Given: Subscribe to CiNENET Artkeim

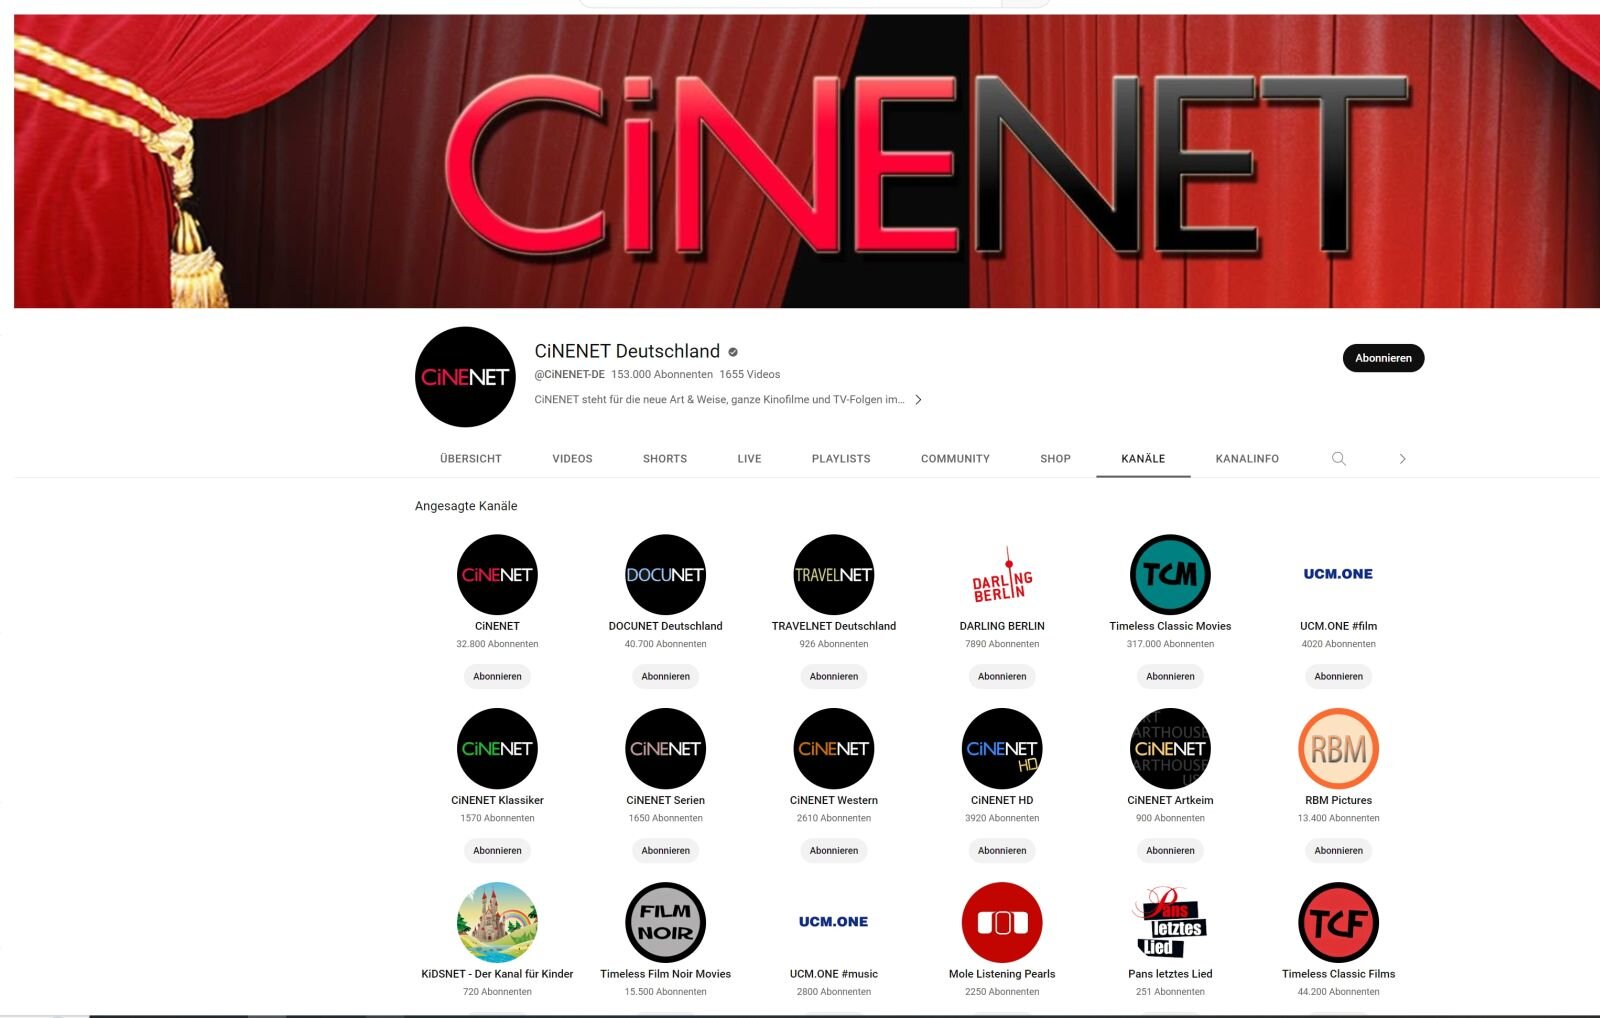Looking at the screenshot, I should pyautogui.click(x=1170, y=851).
